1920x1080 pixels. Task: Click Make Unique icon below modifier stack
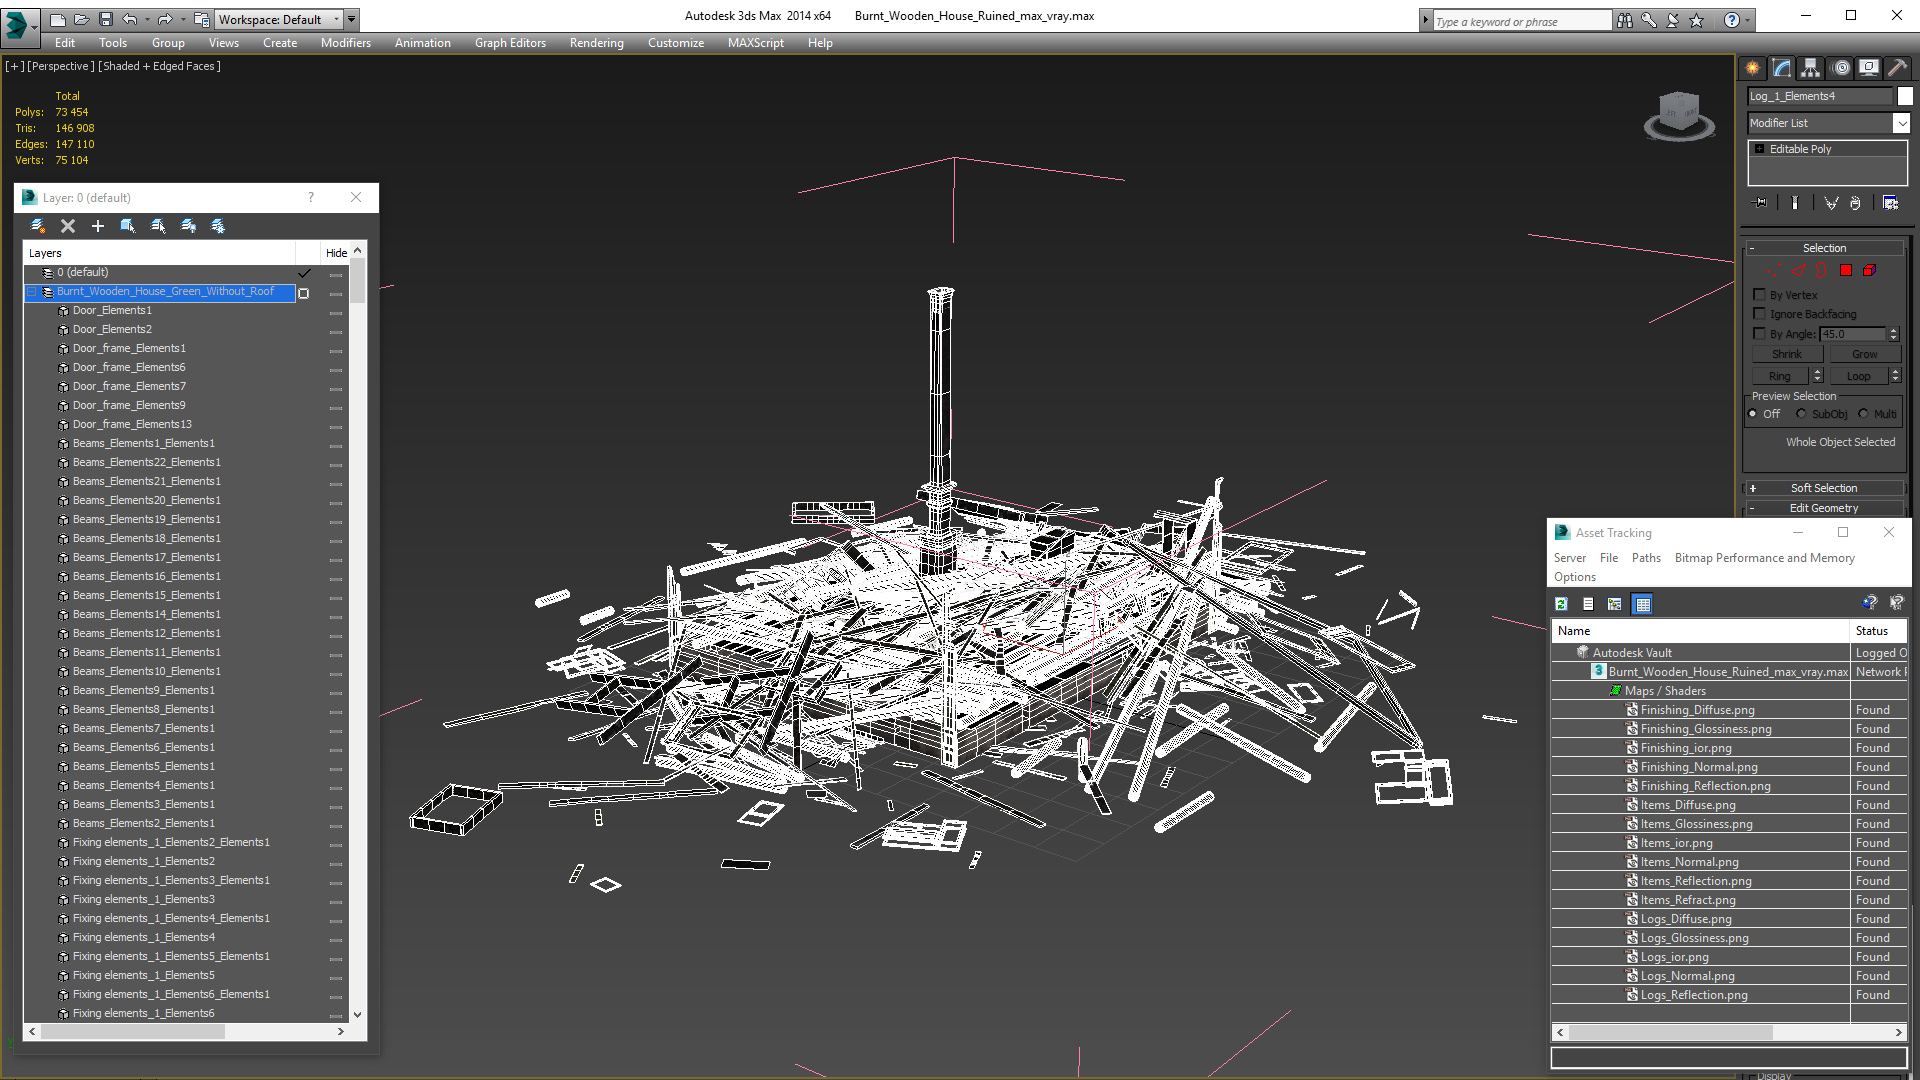click(x=1831, y=203)
